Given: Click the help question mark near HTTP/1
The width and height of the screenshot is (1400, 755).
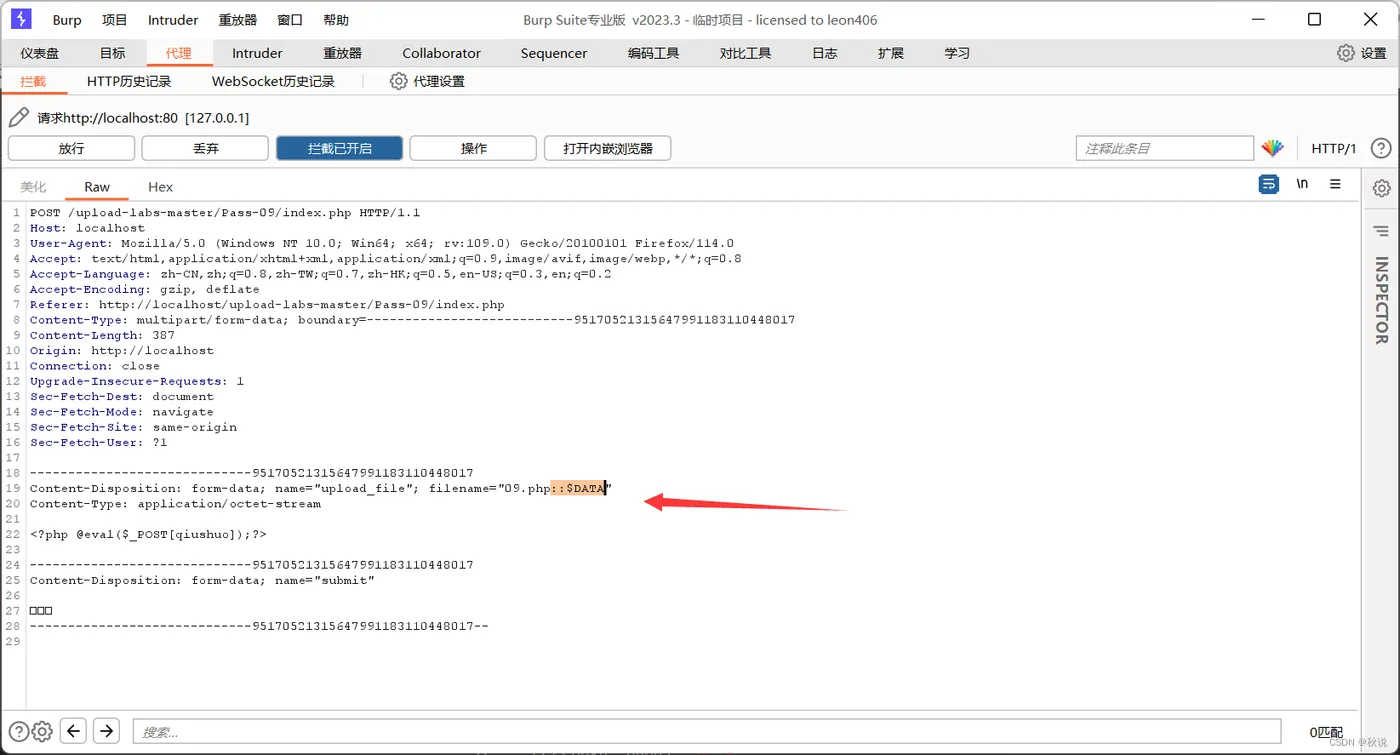Looking at the screenshot, I should (x=1381, y=148).
